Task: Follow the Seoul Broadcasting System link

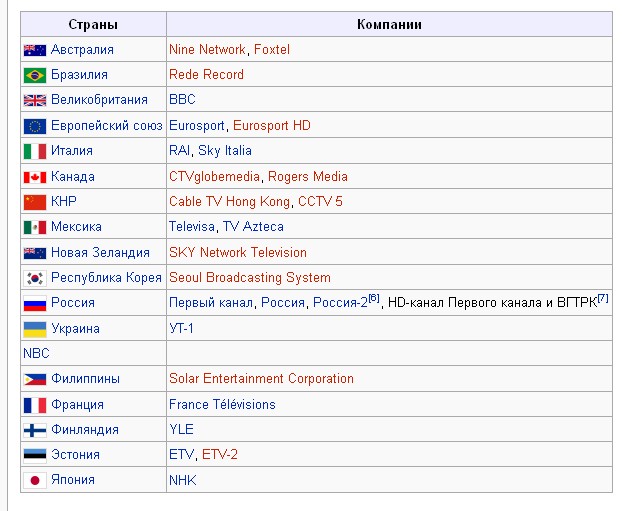Action: tap(249, 278)
